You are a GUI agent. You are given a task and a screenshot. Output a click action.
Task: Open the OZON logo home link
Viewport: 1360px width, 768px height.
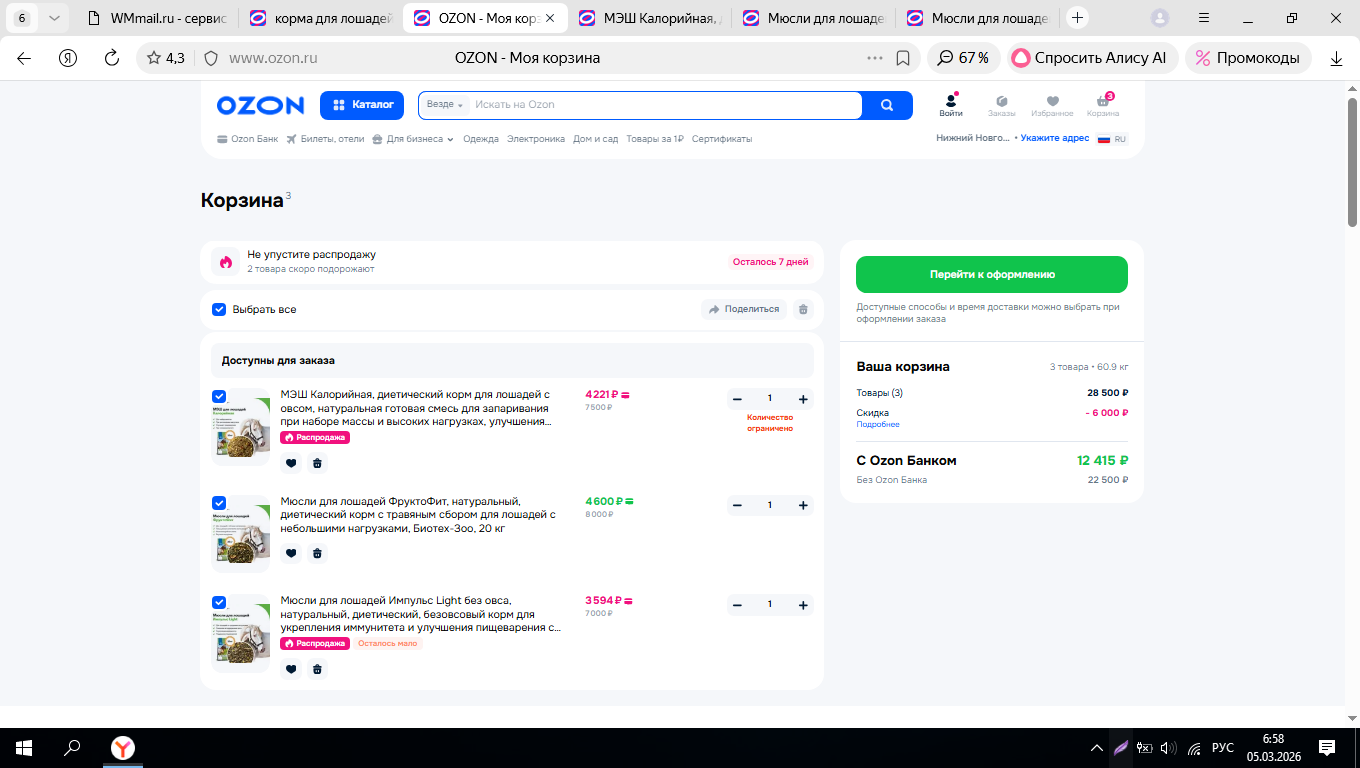tap(260, 105)
